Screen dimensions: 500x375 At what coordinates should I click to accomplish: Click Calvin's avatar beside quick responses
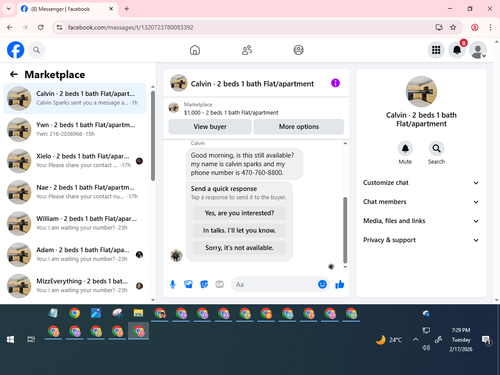pyautogui.click(x=176, y=255)
